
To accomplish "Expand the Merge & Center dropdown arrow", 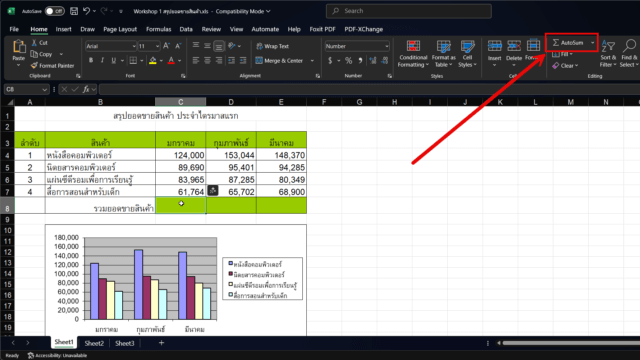I will click(x=312, y=60).
